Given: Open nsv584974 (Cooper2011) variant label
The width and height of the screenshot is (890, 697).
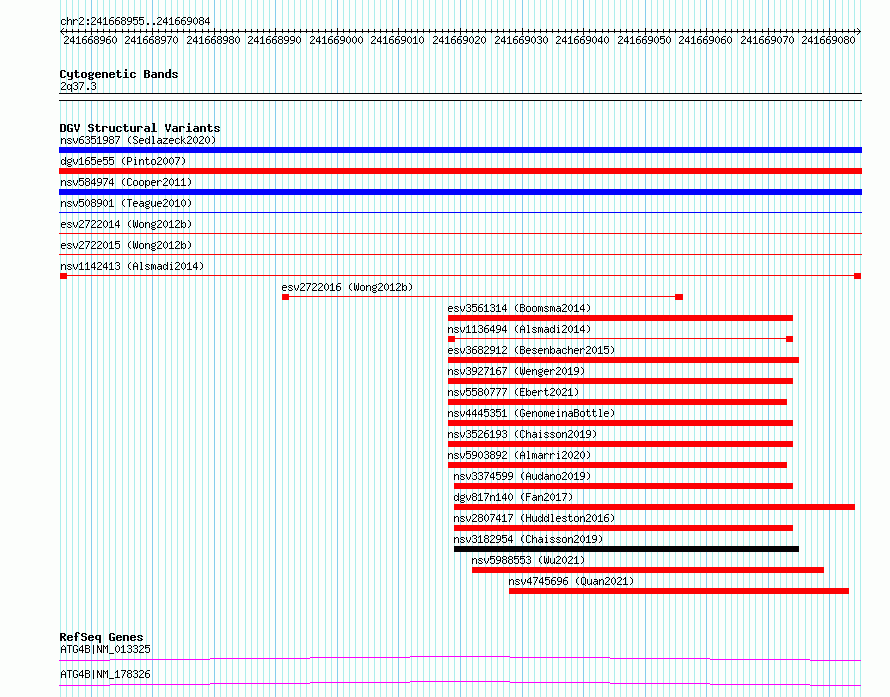Looking at the screenshot, I should [x=126, y=182].
